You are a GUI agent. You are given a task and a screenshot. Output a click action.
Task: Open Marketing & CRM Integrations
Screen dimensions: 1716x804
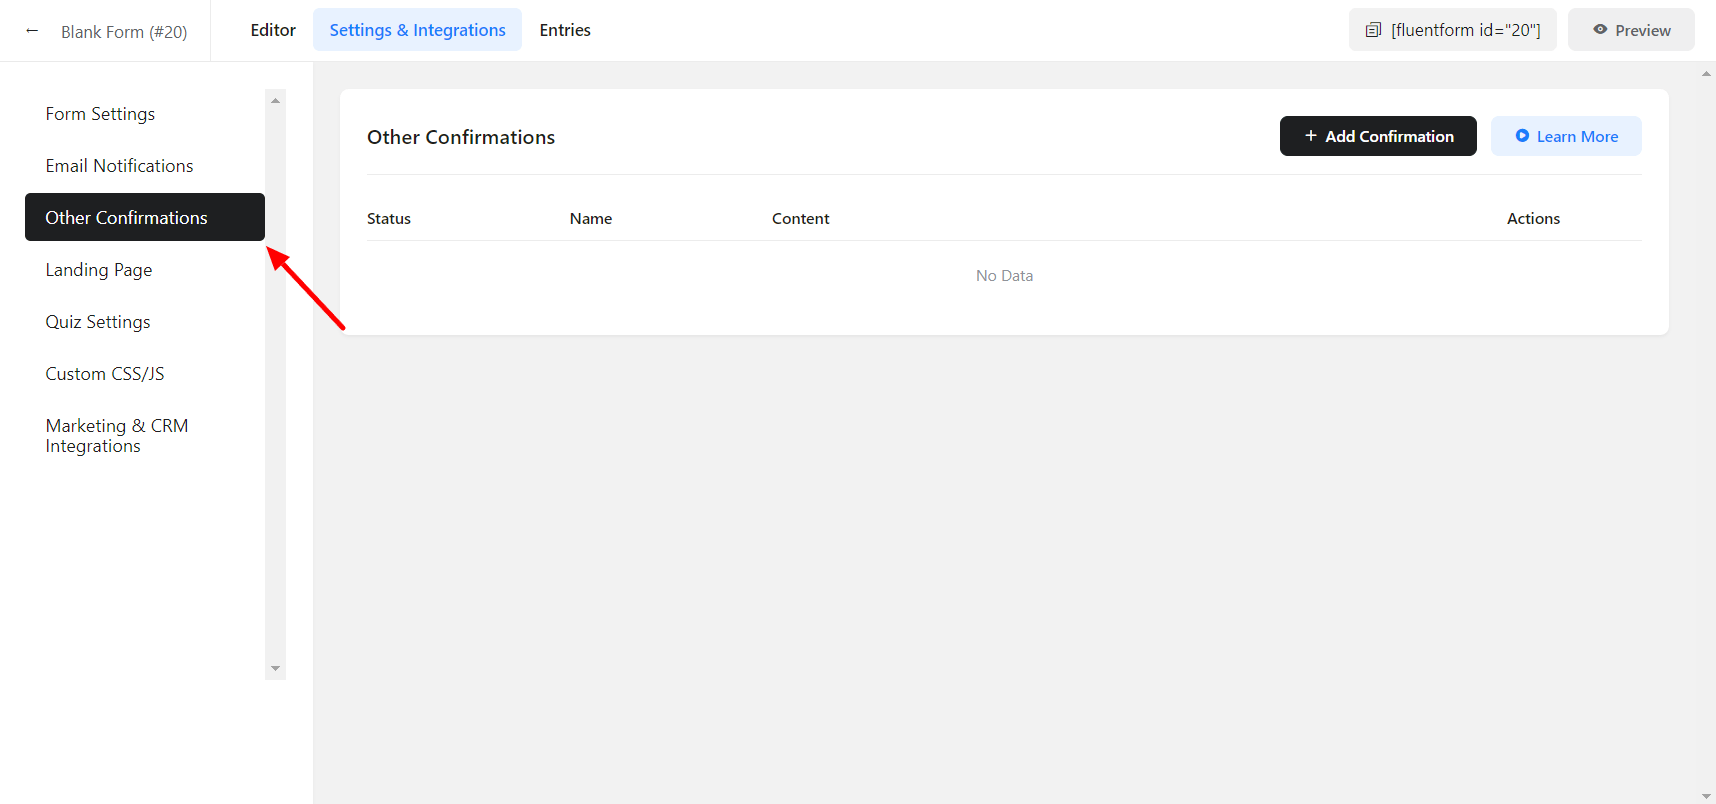tap(116, 436)
